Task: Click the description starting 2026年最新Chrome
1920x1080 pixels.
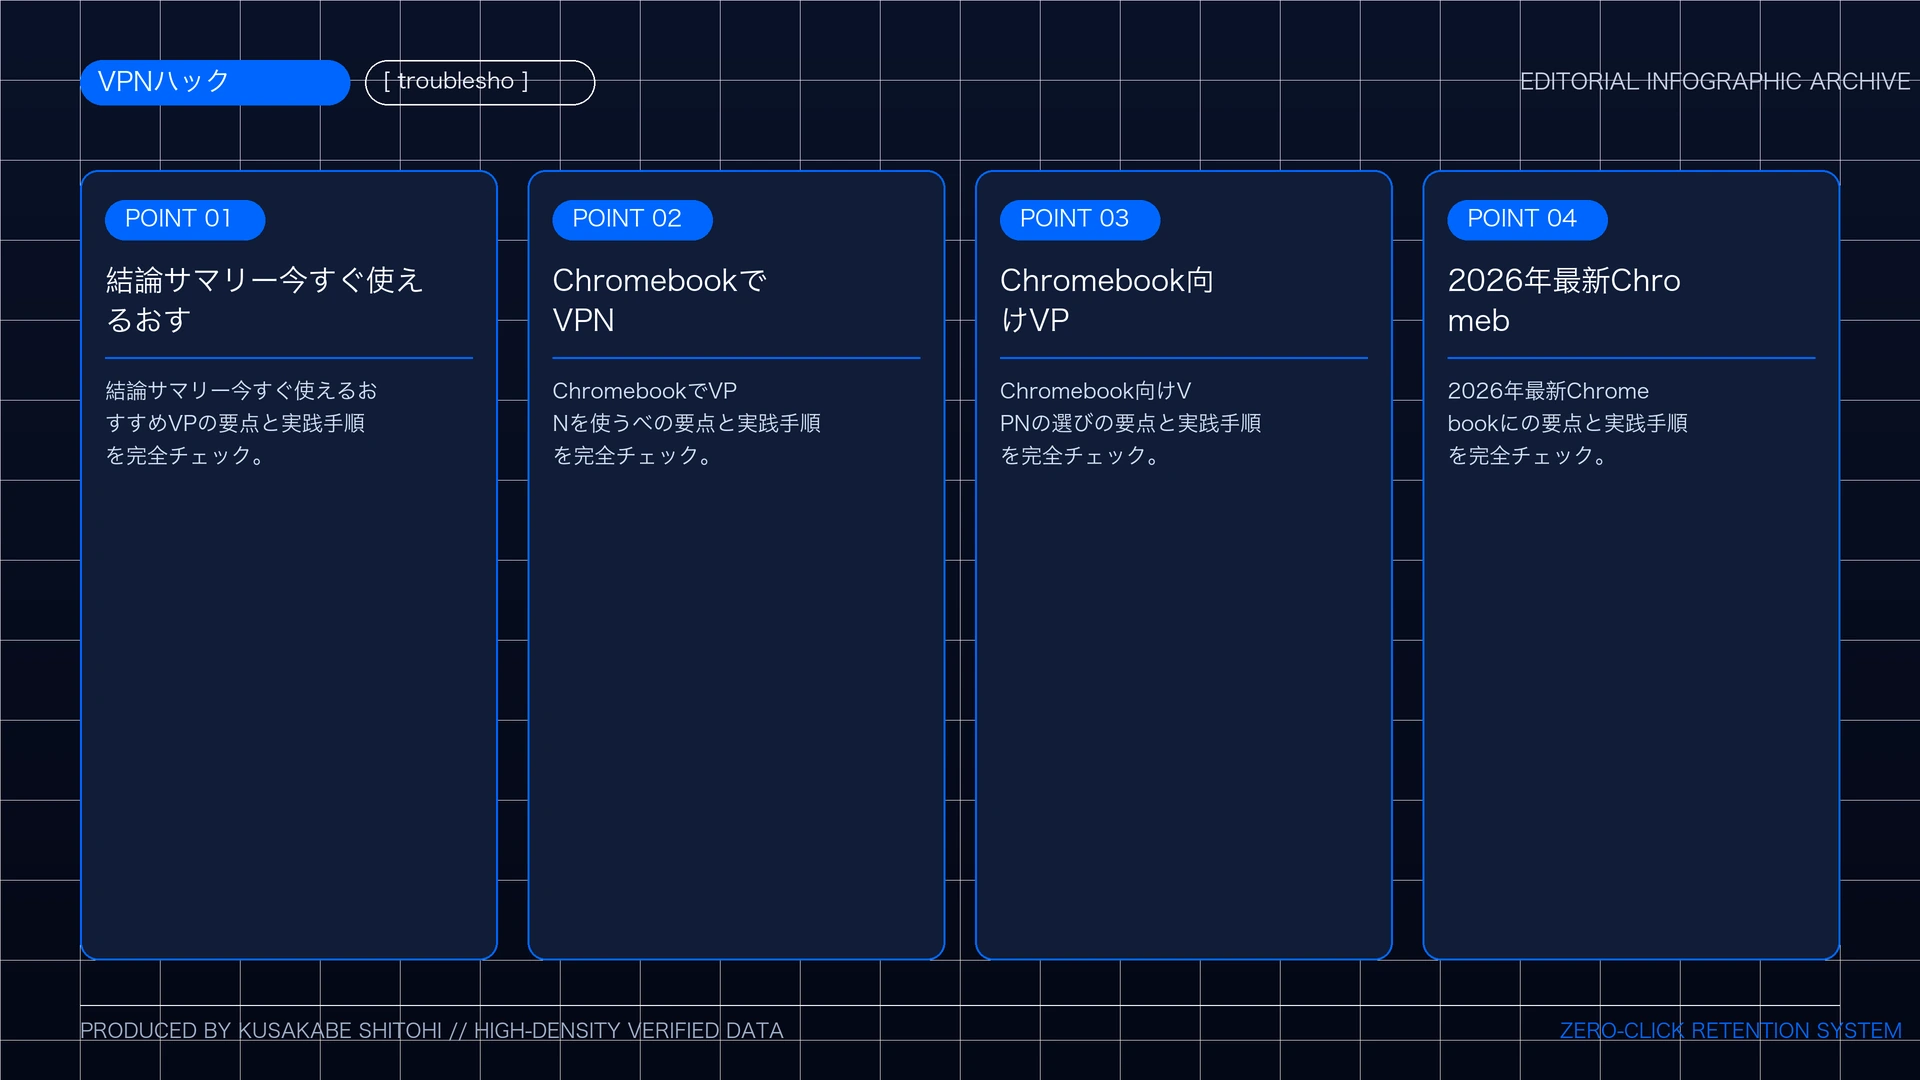Action: [1568, 423]
